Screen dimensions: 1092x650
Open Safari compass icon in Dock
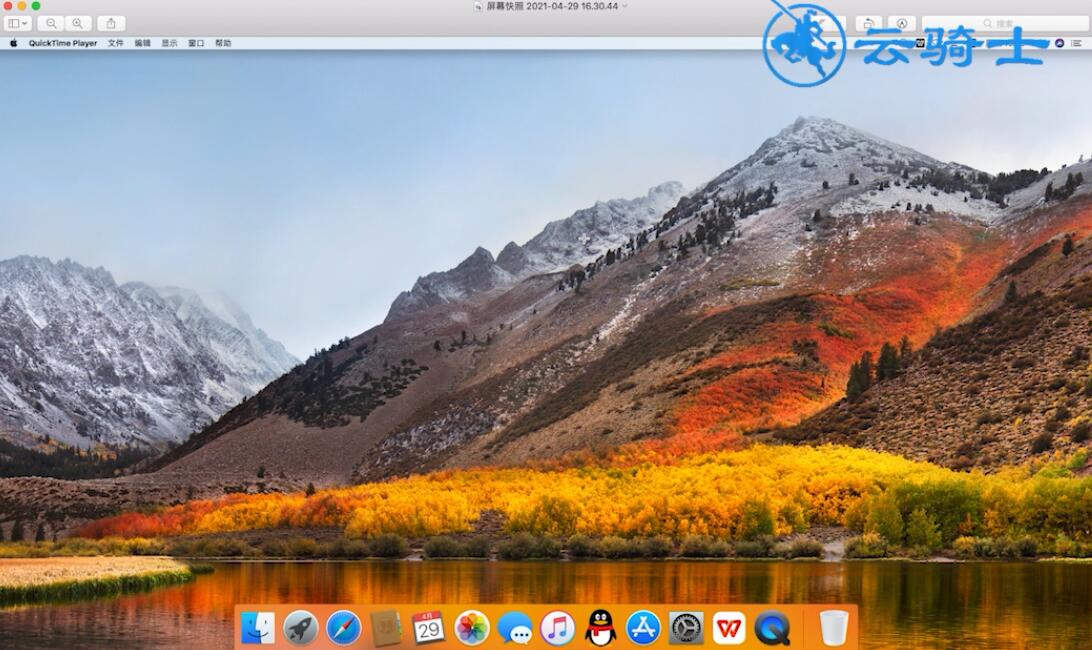[x=344, y=628]
